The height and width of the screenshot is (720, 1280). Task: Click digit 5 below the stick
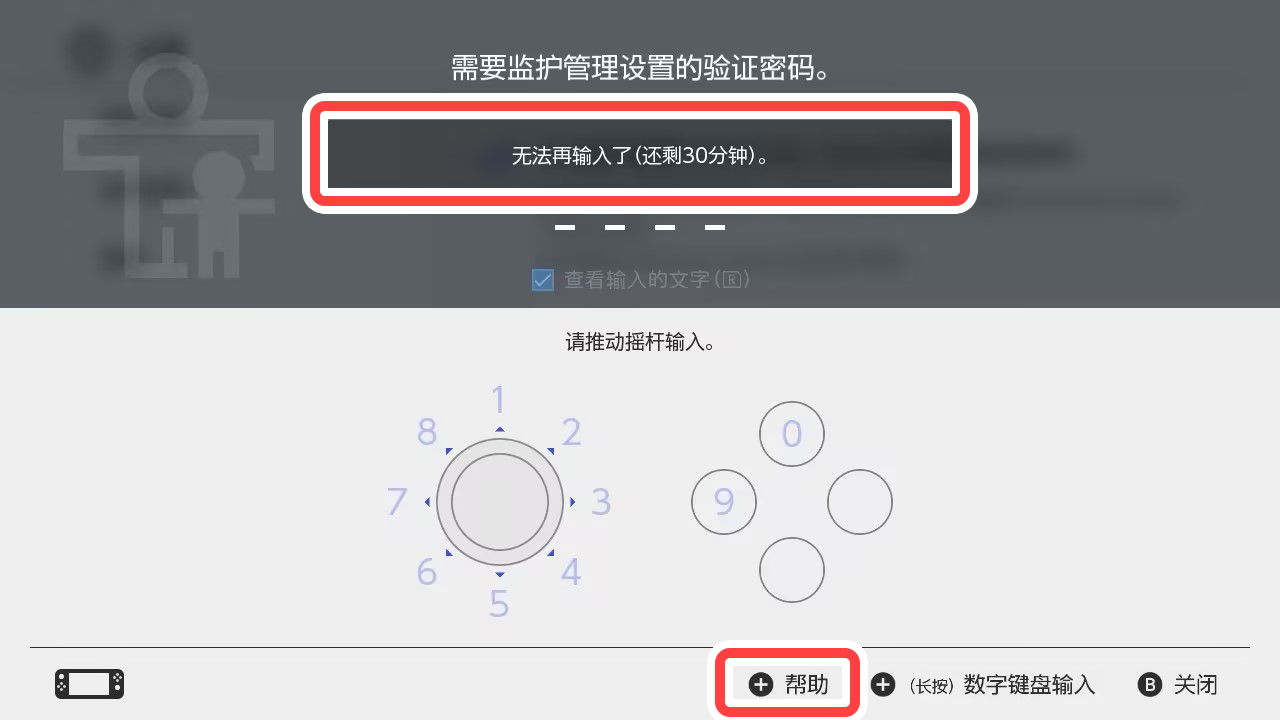499,604
